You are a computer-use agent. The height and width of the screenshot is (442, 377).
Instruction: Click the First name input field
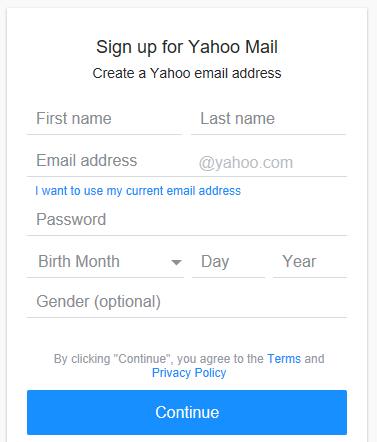[x=104, y=119]
